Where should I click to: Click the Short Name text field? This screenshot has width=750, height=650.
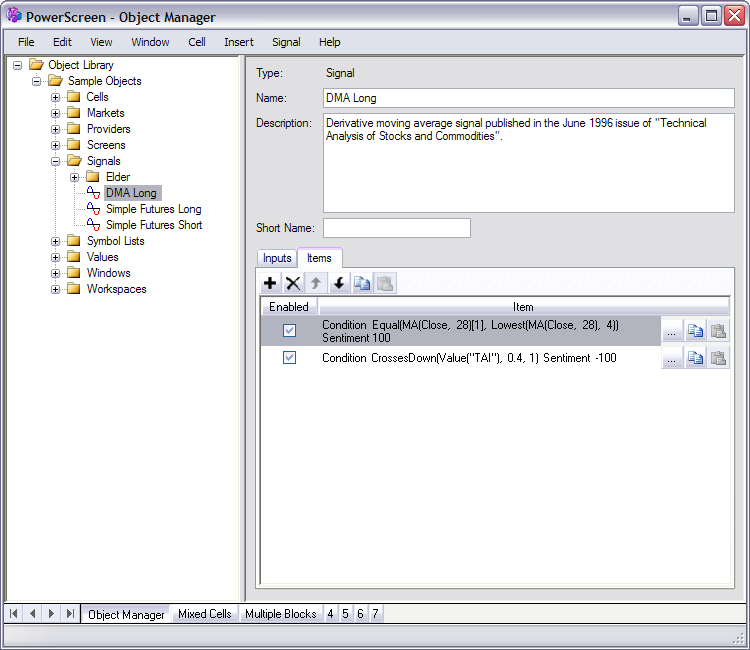click(x=396, y=228)
